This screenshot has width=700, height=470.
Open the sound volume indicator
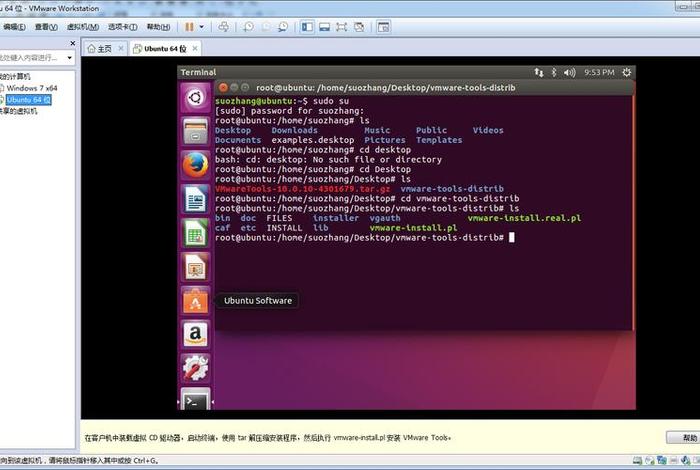(x=569, y=72)
